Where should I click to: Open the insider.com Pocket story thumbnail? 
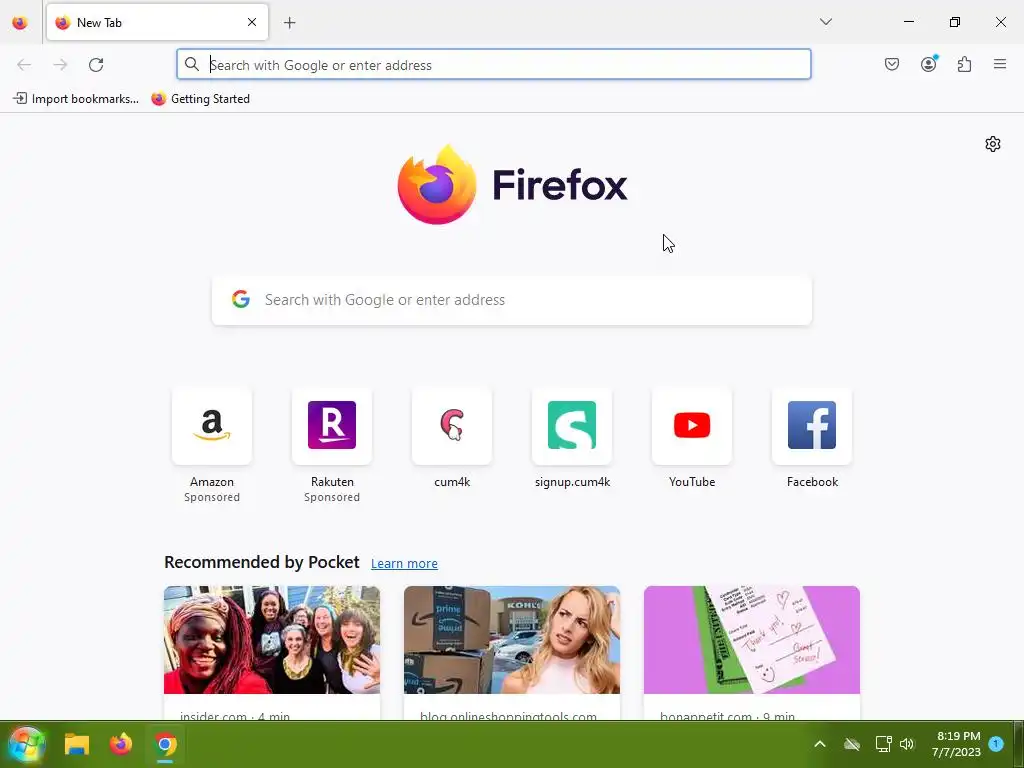pyautogui.click(x=272, y=640)
